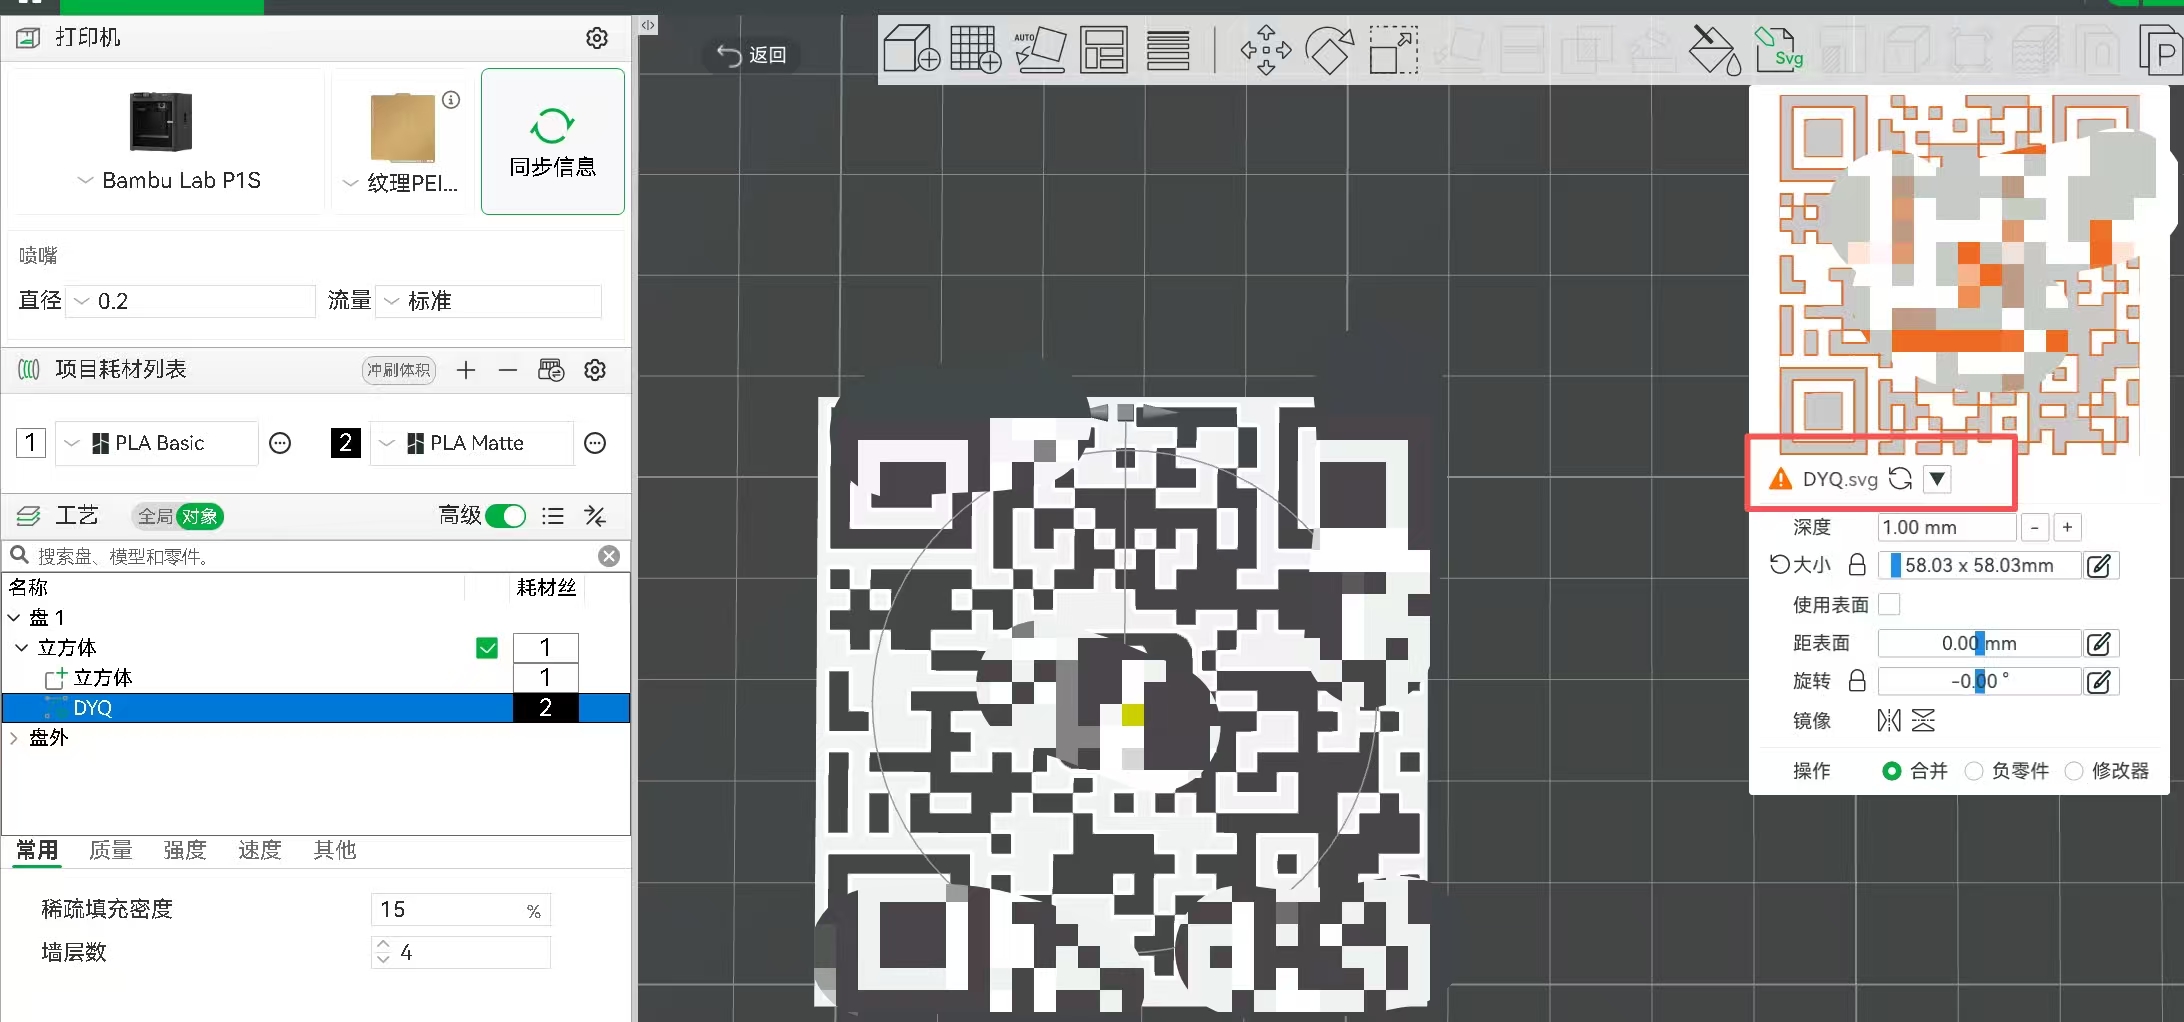Remove a filament with the minus icon
This screenshot has height=1022, width=2184.
[x=508, y=370]
